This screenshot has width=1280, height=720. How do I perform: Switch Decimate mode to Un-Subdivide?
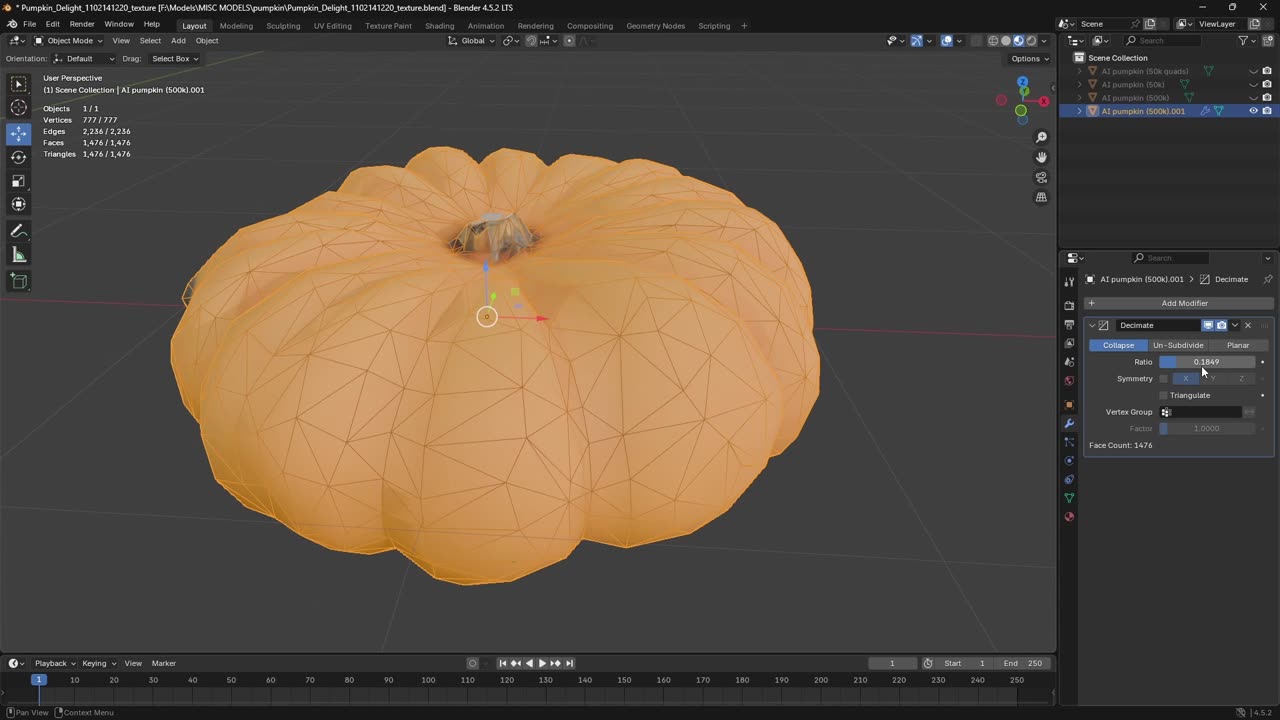click(x=1178, y=345)
